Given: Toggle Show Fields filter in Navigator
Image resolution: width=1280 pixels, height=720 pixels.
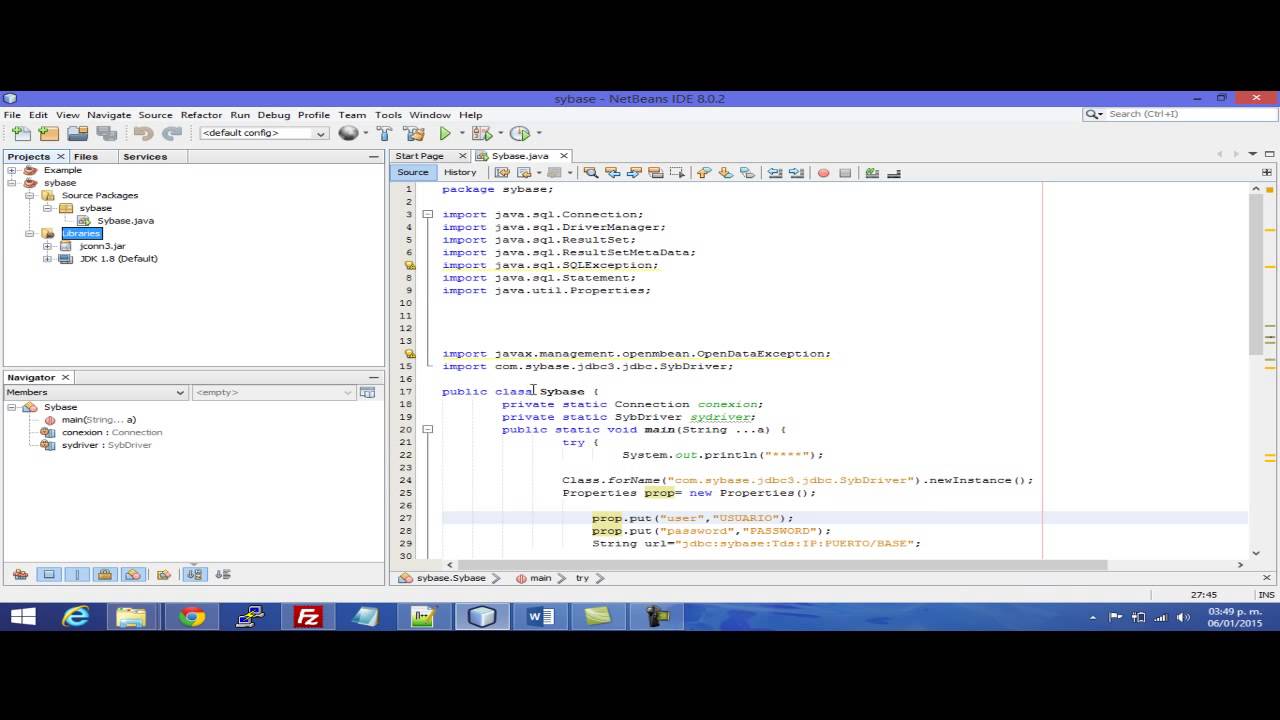Looking at the screenshot, I should point(48,574).
